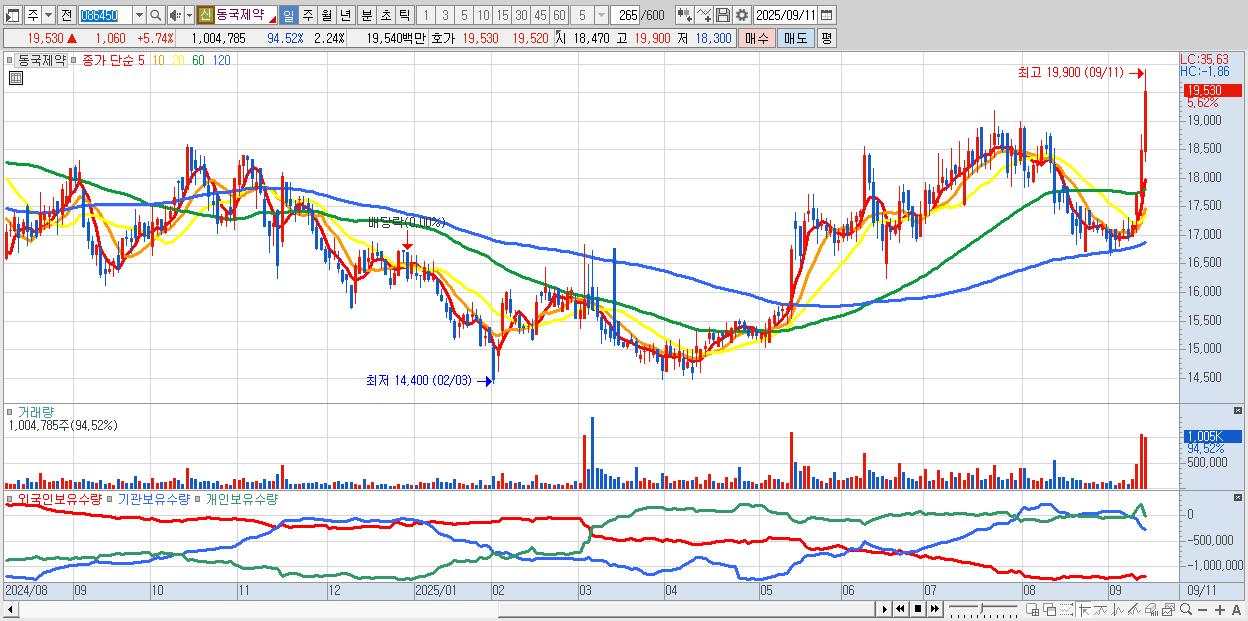Image resolution: width=1248 pixels, height=621 pixels.
Task: Choose the 45 interval button
Action: point(540,15)
